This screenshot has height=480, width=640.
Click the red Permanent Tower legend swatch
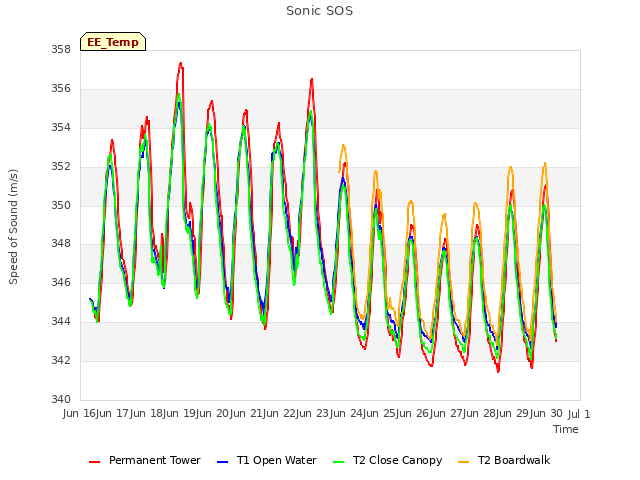click(95, 462)
